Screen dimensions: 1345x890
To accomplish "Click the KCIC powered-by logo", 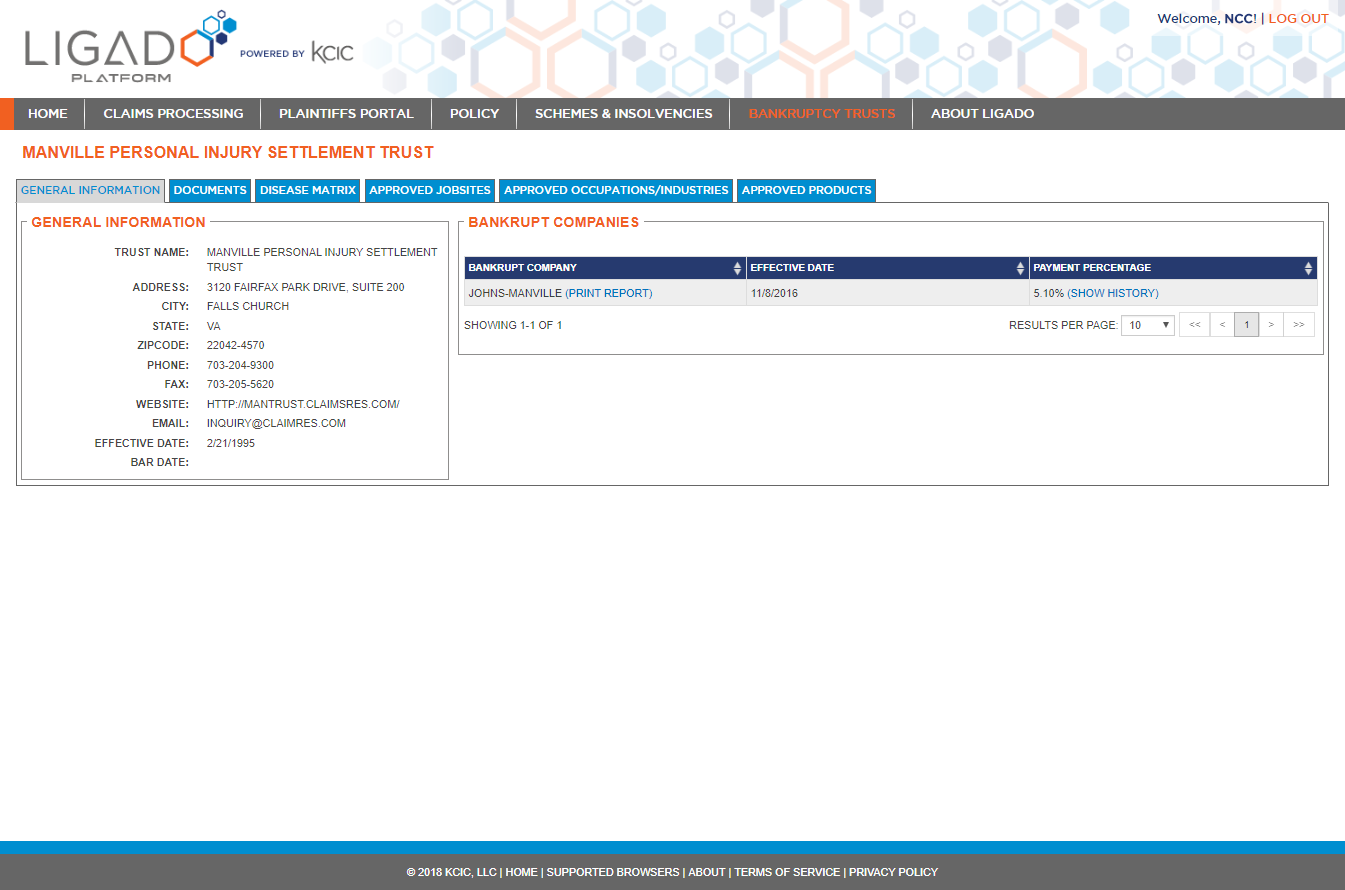I will (x=332, y=53).
